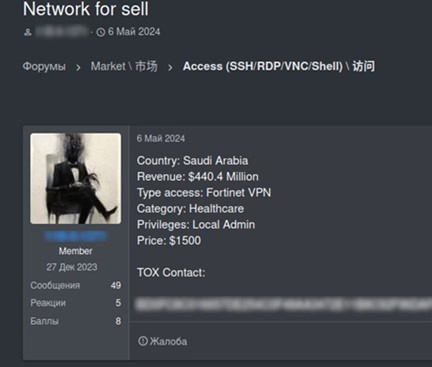Click the blurred author name below the title

pyautogui.click(x=62, y=32)
